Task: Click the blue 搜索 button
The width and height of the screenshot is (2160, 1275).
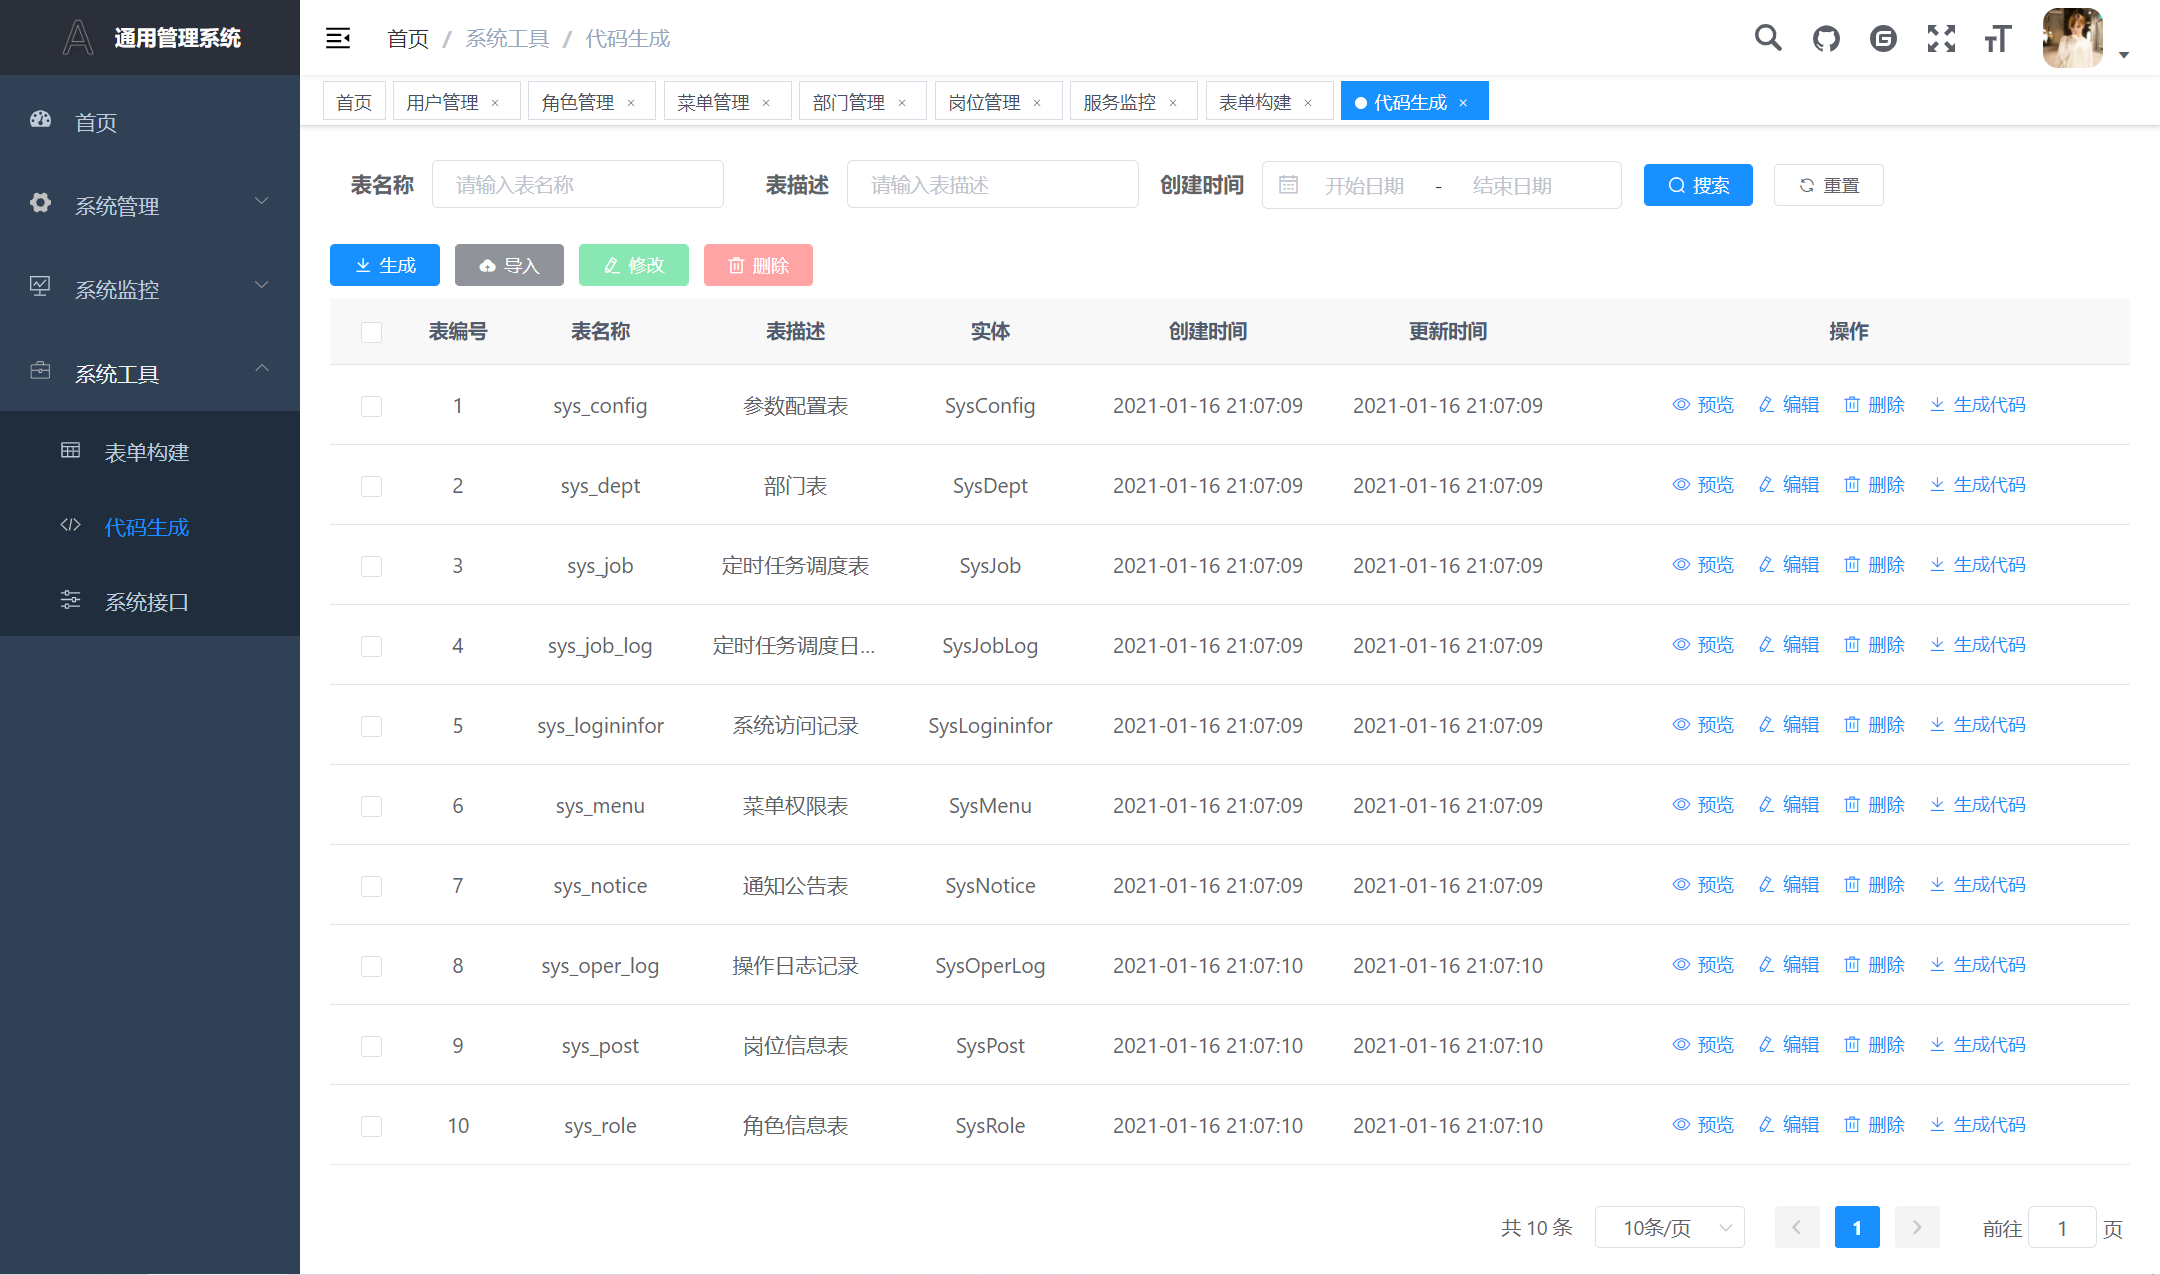Action: [x=1698, y=185]
